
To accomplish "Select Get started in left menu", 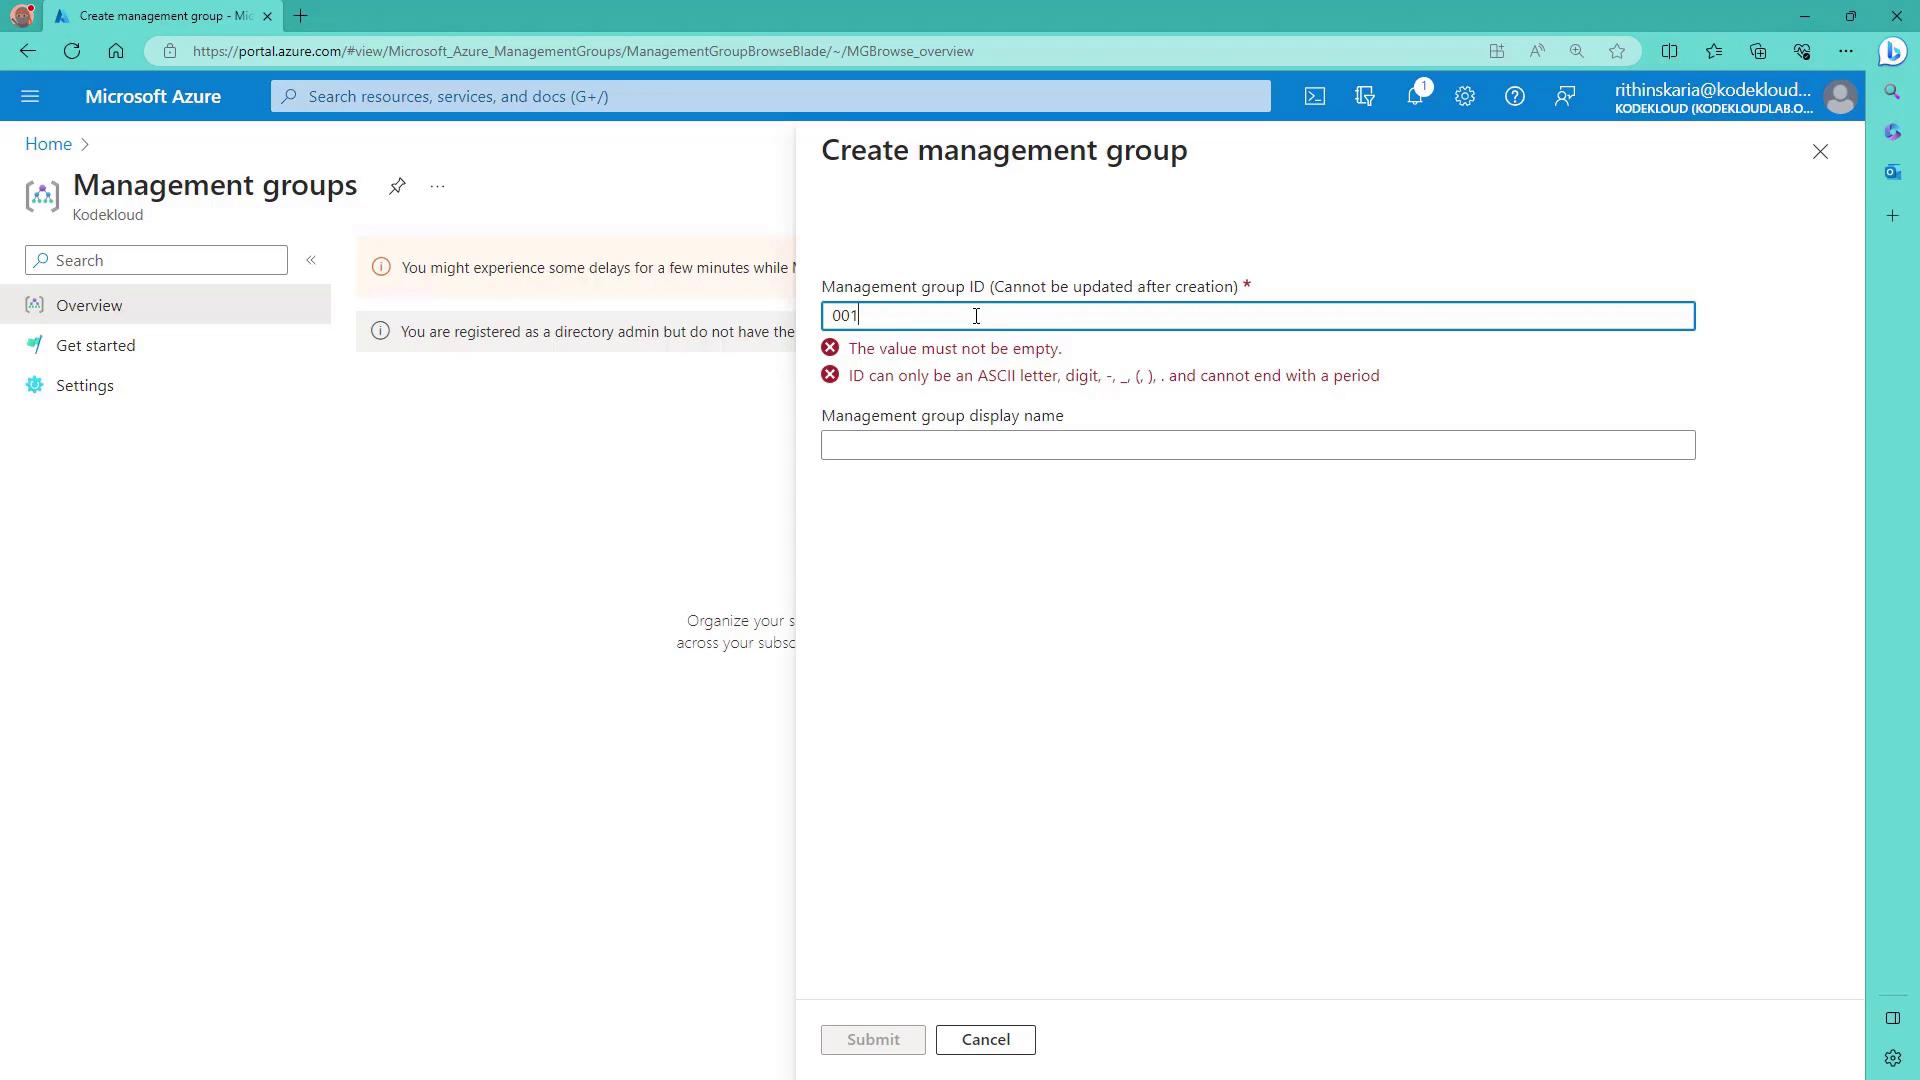I will point(95,345).
